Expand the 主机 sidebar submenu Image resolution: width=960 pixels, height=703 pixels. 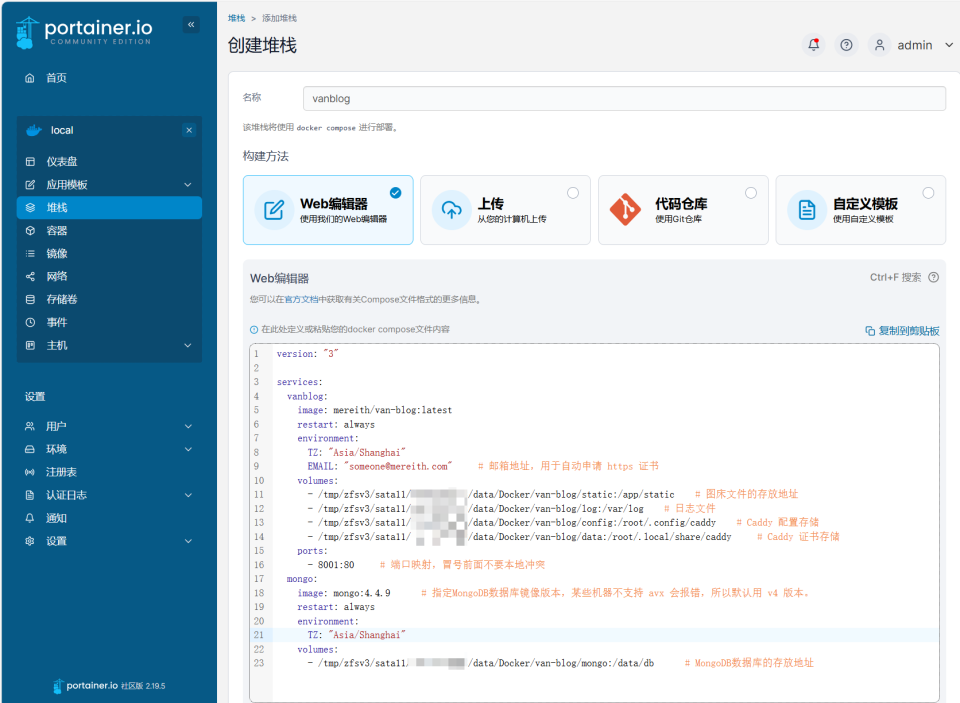coord(188,346)
